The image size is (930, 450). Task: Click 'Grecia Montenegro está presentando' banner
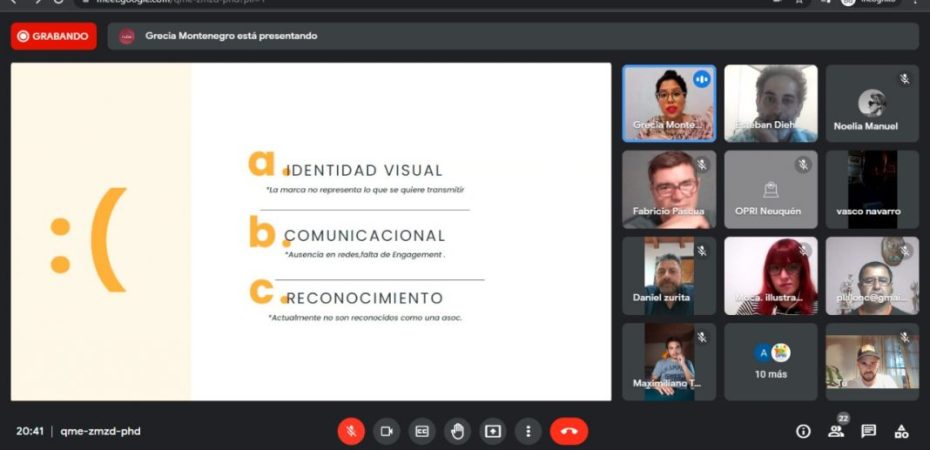pos(230,37)
